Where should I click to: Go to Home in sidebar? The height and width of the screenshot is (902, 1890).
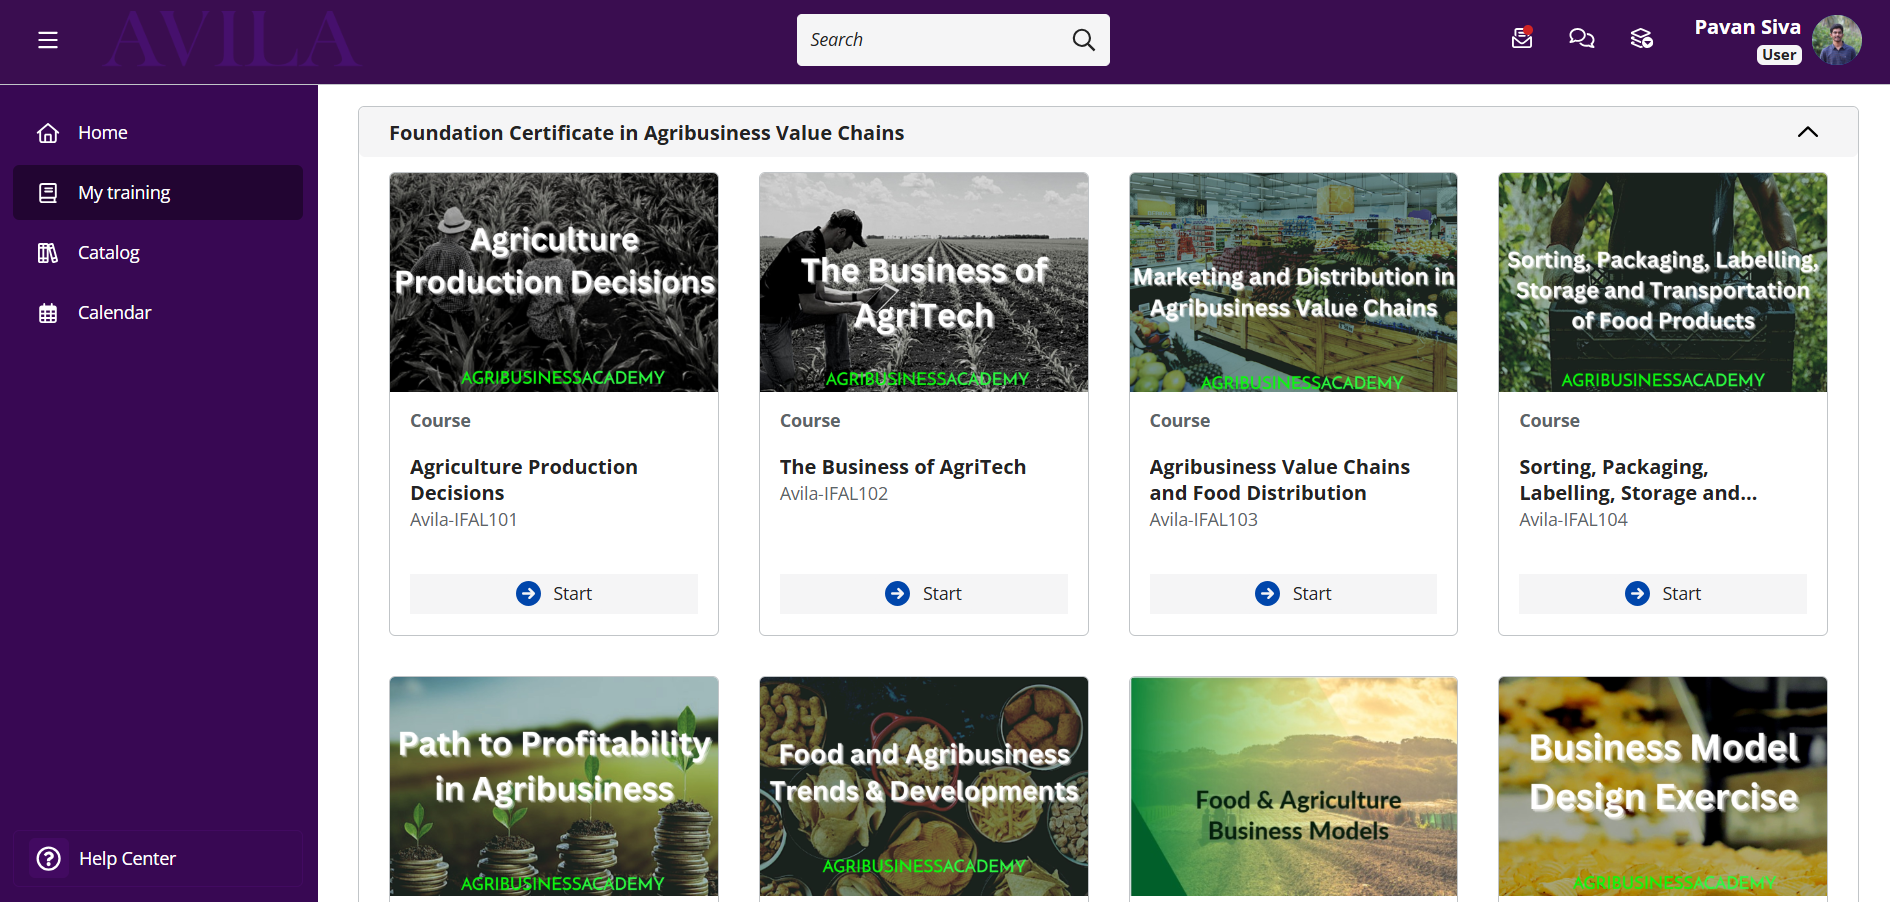158,133
